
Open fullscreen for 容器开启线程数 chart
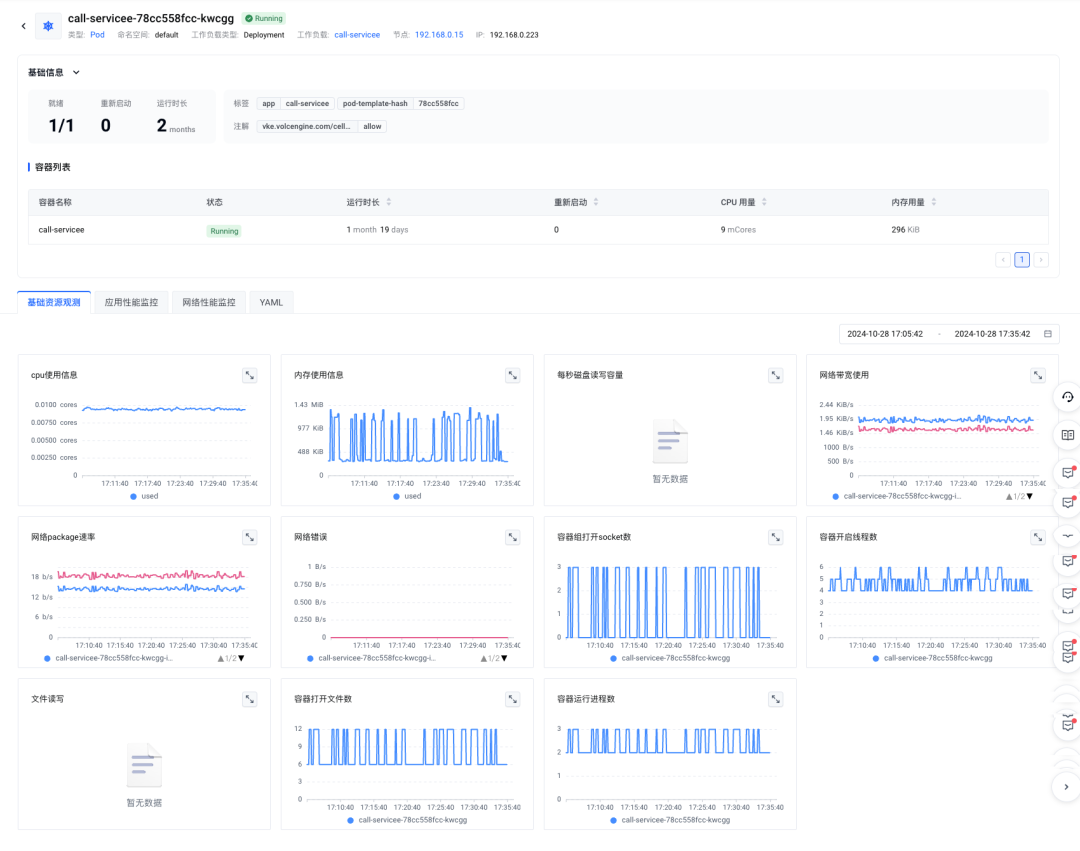tap(1038, 537)
